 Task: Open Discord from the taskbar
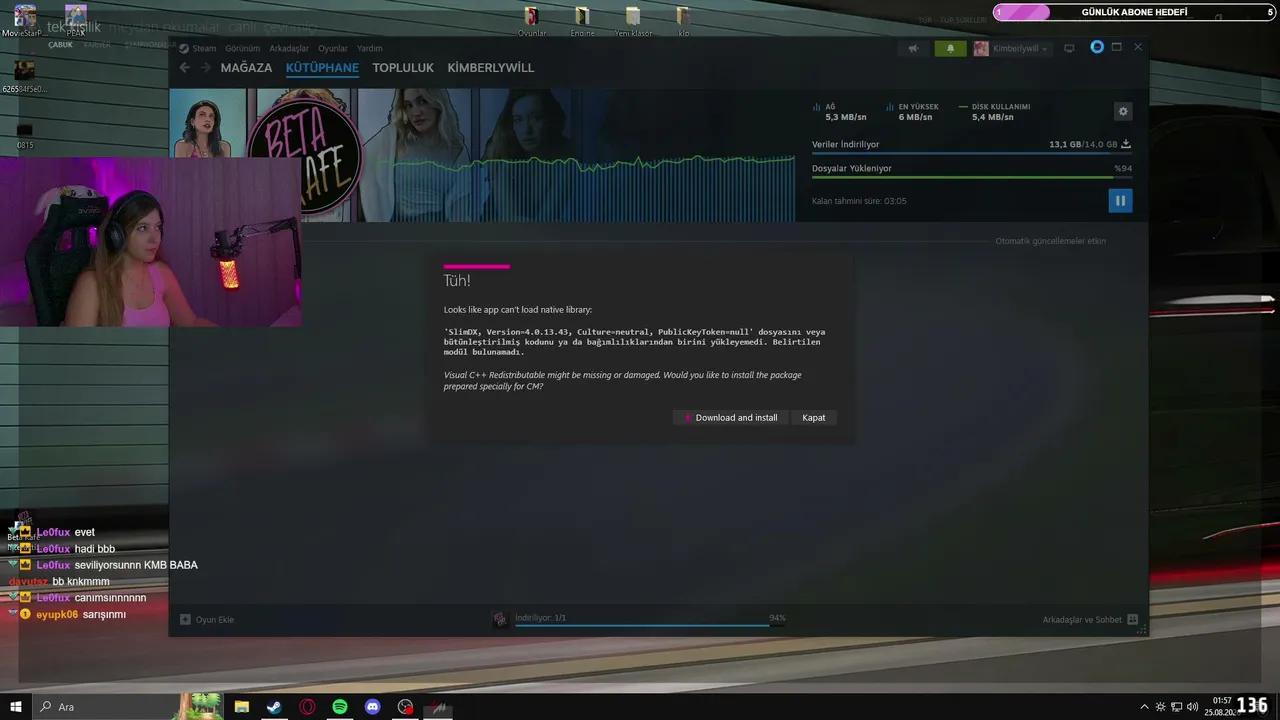click(373, 707)
